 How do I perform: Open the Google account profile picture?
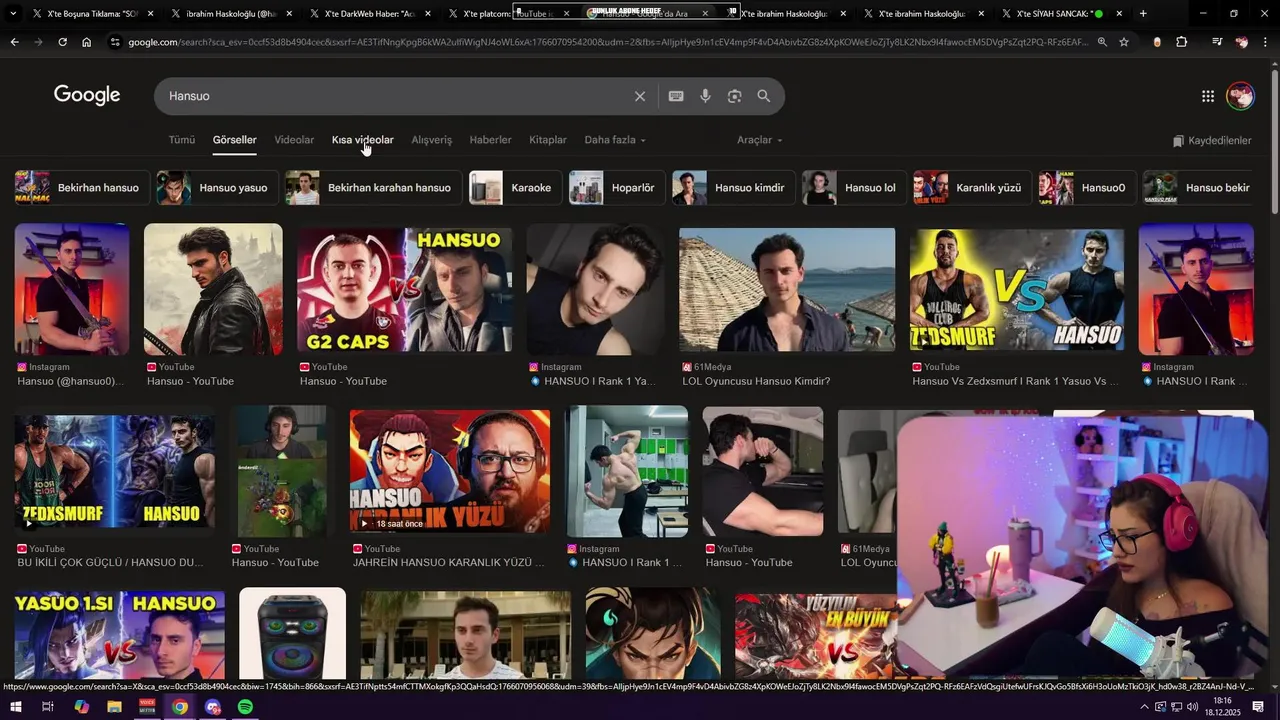pyautogui.click(x=1240, y=96)
